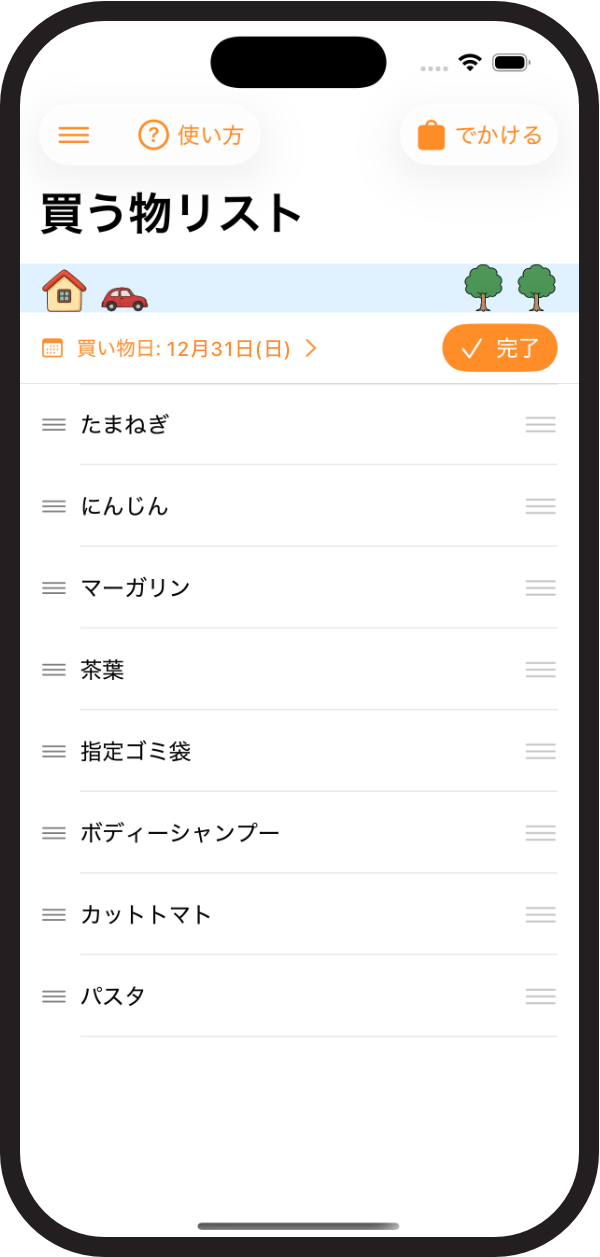Tap the orange shopping bag icon
The image size is (600, 1257).
point(431,135)
